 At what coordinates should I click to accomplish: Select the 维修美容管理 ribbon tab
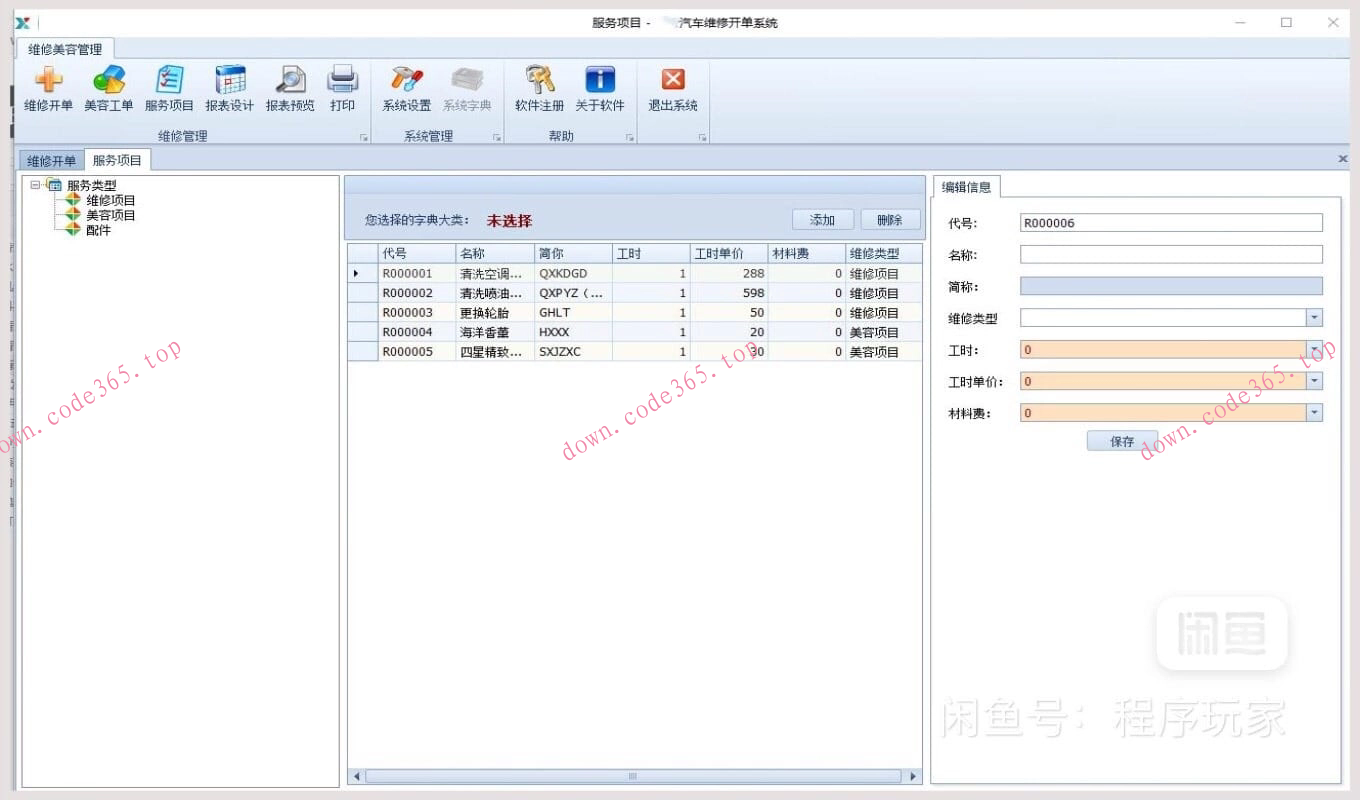[65, 49]
